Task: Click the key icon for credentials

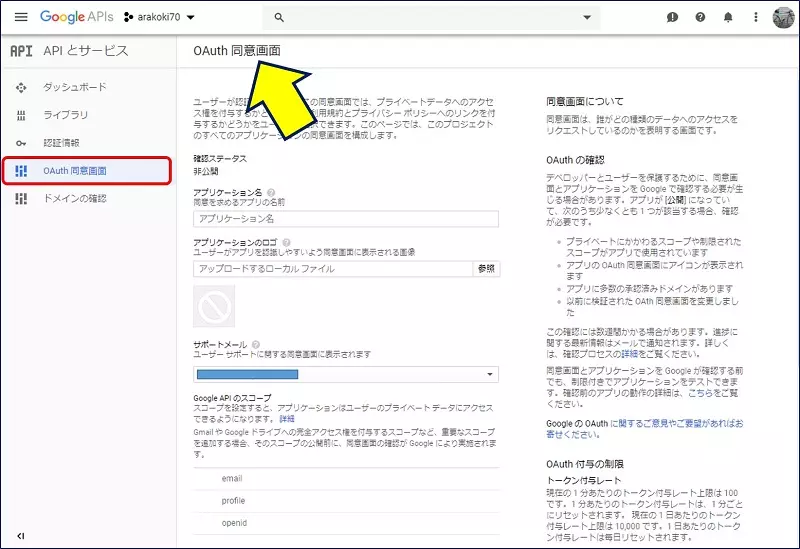Action: [x=21, y=143]
